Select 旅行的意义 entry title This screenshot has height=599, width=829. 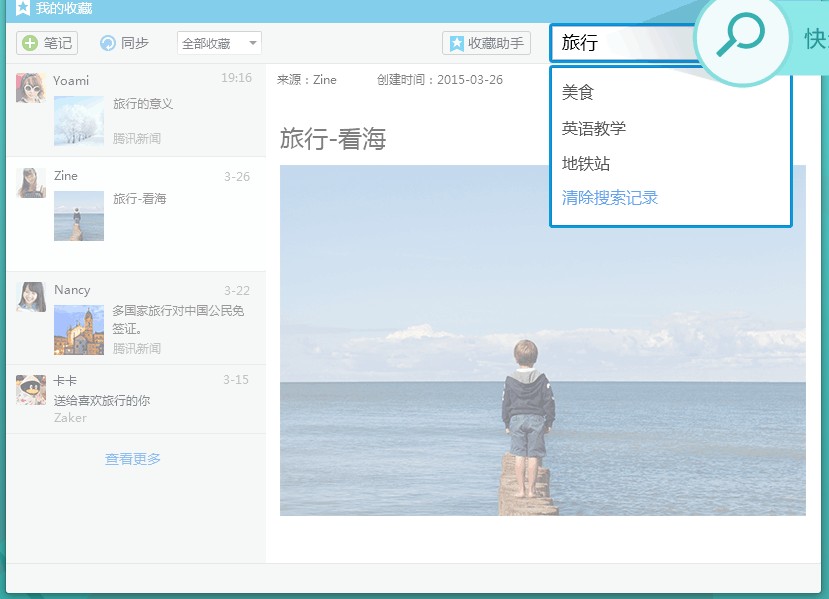click(x=143, y=104)
